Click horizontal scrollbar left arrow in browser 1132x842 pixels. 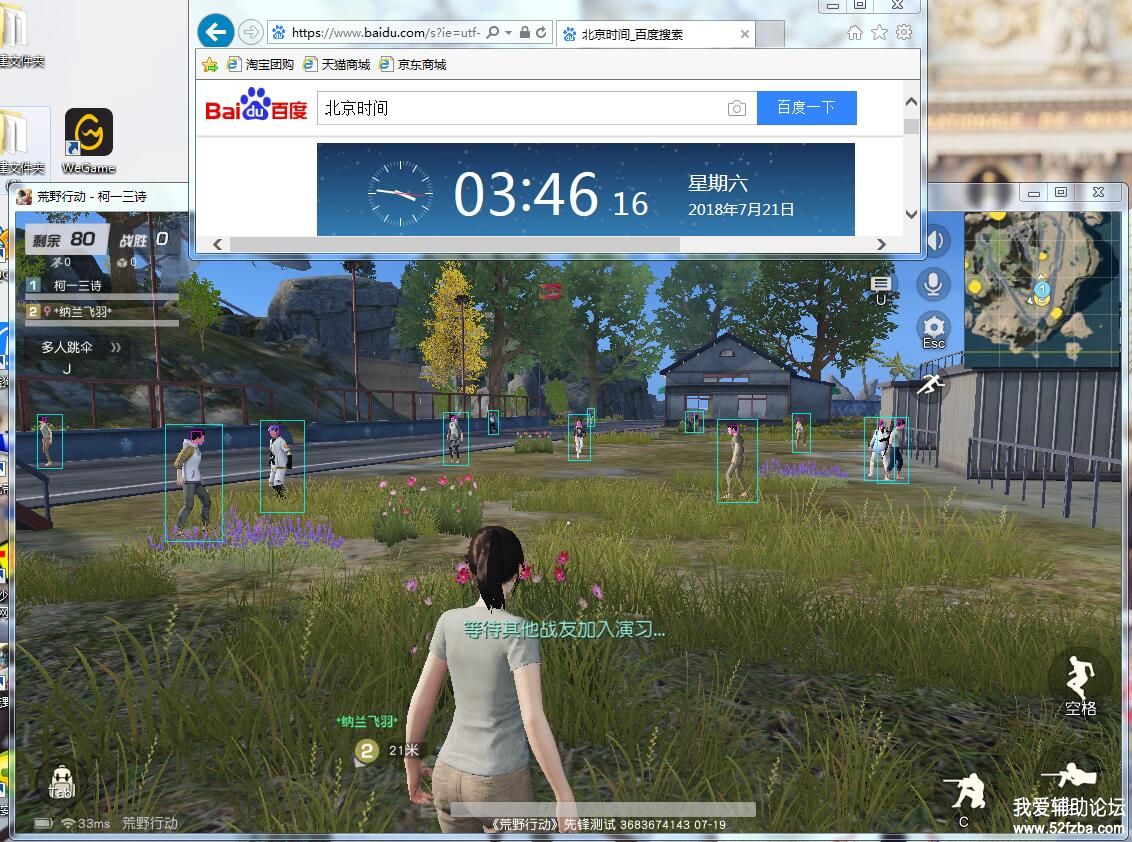click(217, 244)
